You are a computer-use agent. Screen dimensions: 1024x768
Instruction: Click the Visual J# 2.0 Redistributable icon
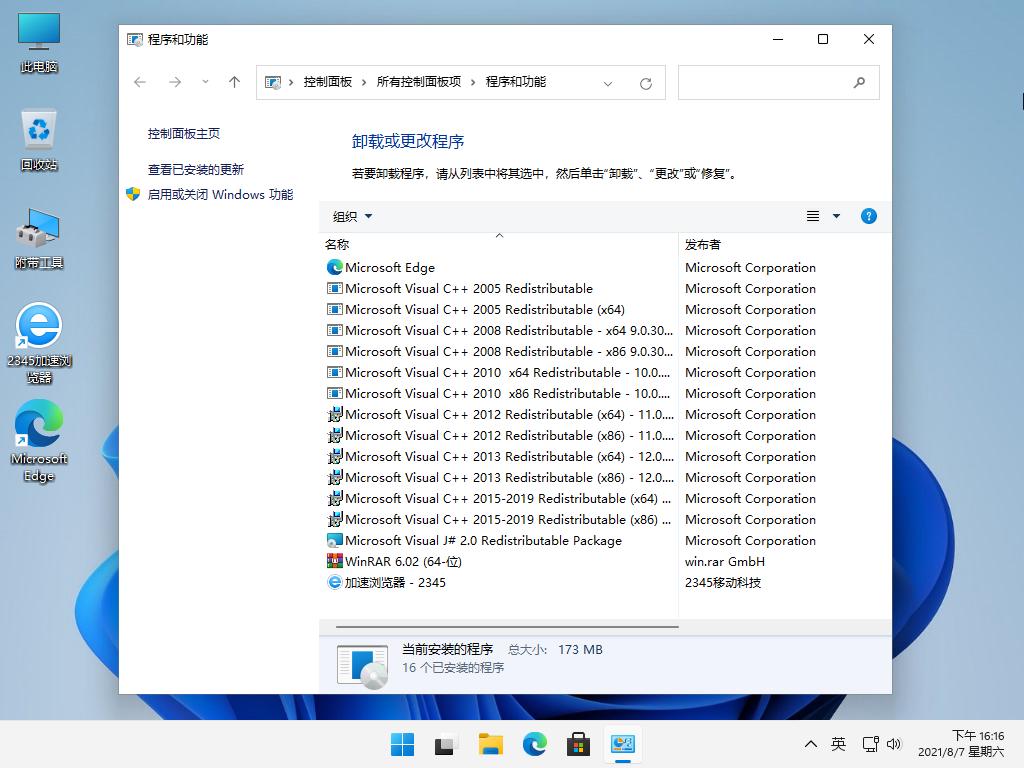[x=334, y=540]
